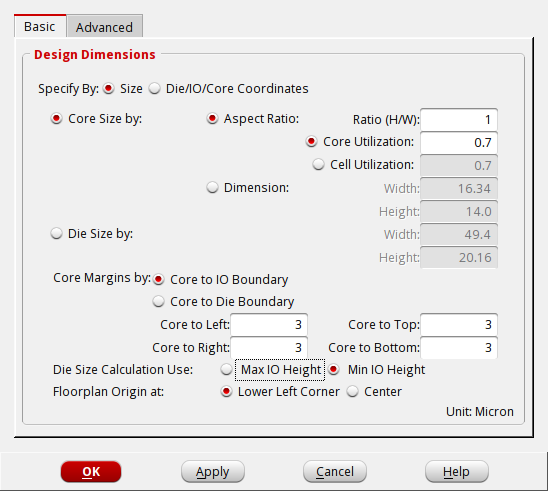Click the Core to Bottom input field
The width and height of the screenshot is (548, 491).
[459, 348]
